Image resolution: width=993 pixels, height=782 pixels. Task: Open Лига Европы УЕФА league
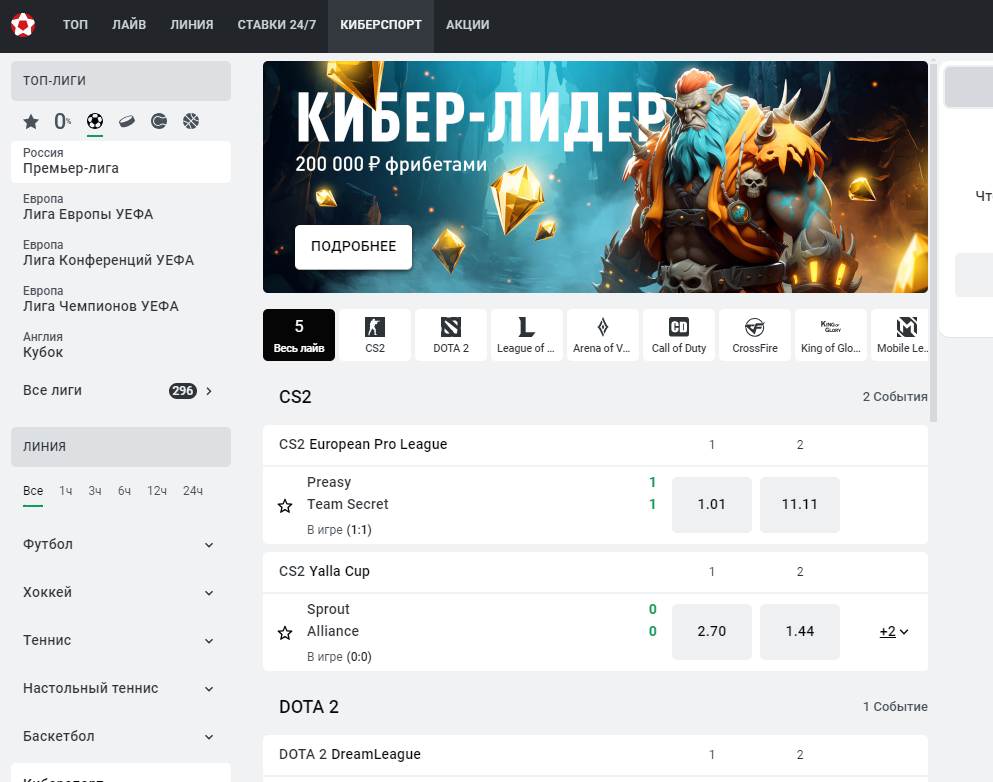pos(120,207)
